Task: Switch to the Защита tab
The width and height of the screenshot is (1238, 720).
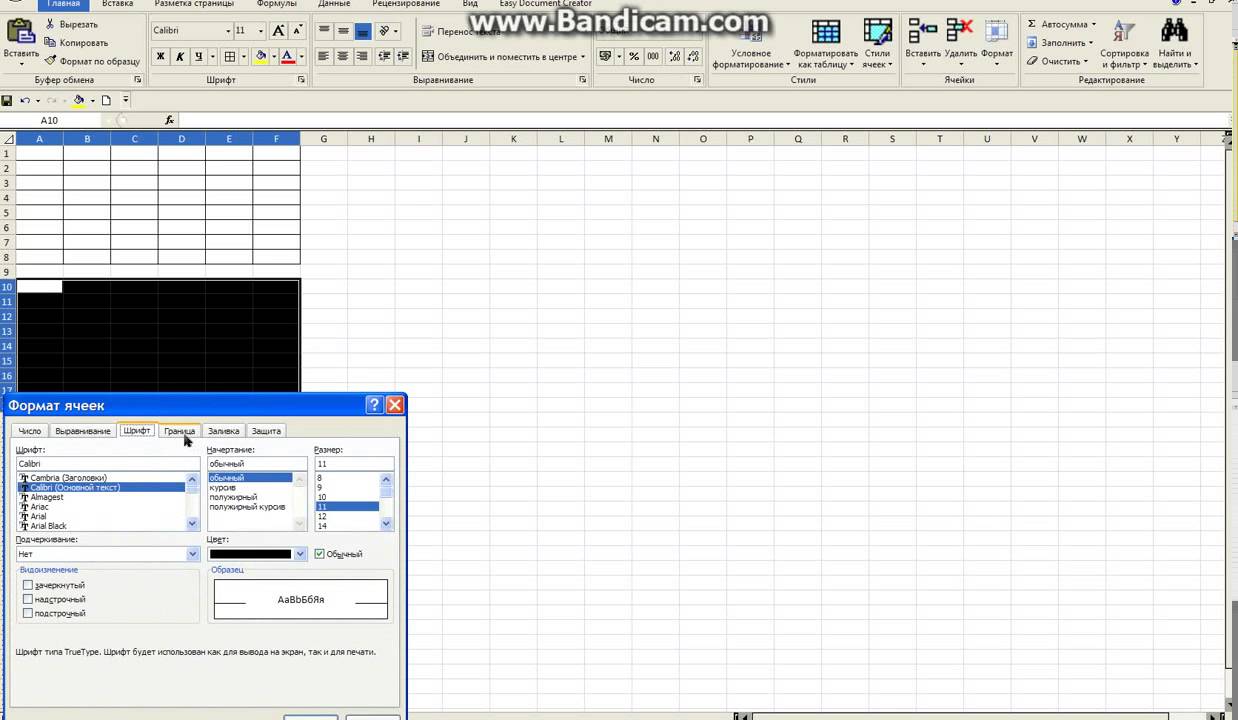Action: [266, 431]
